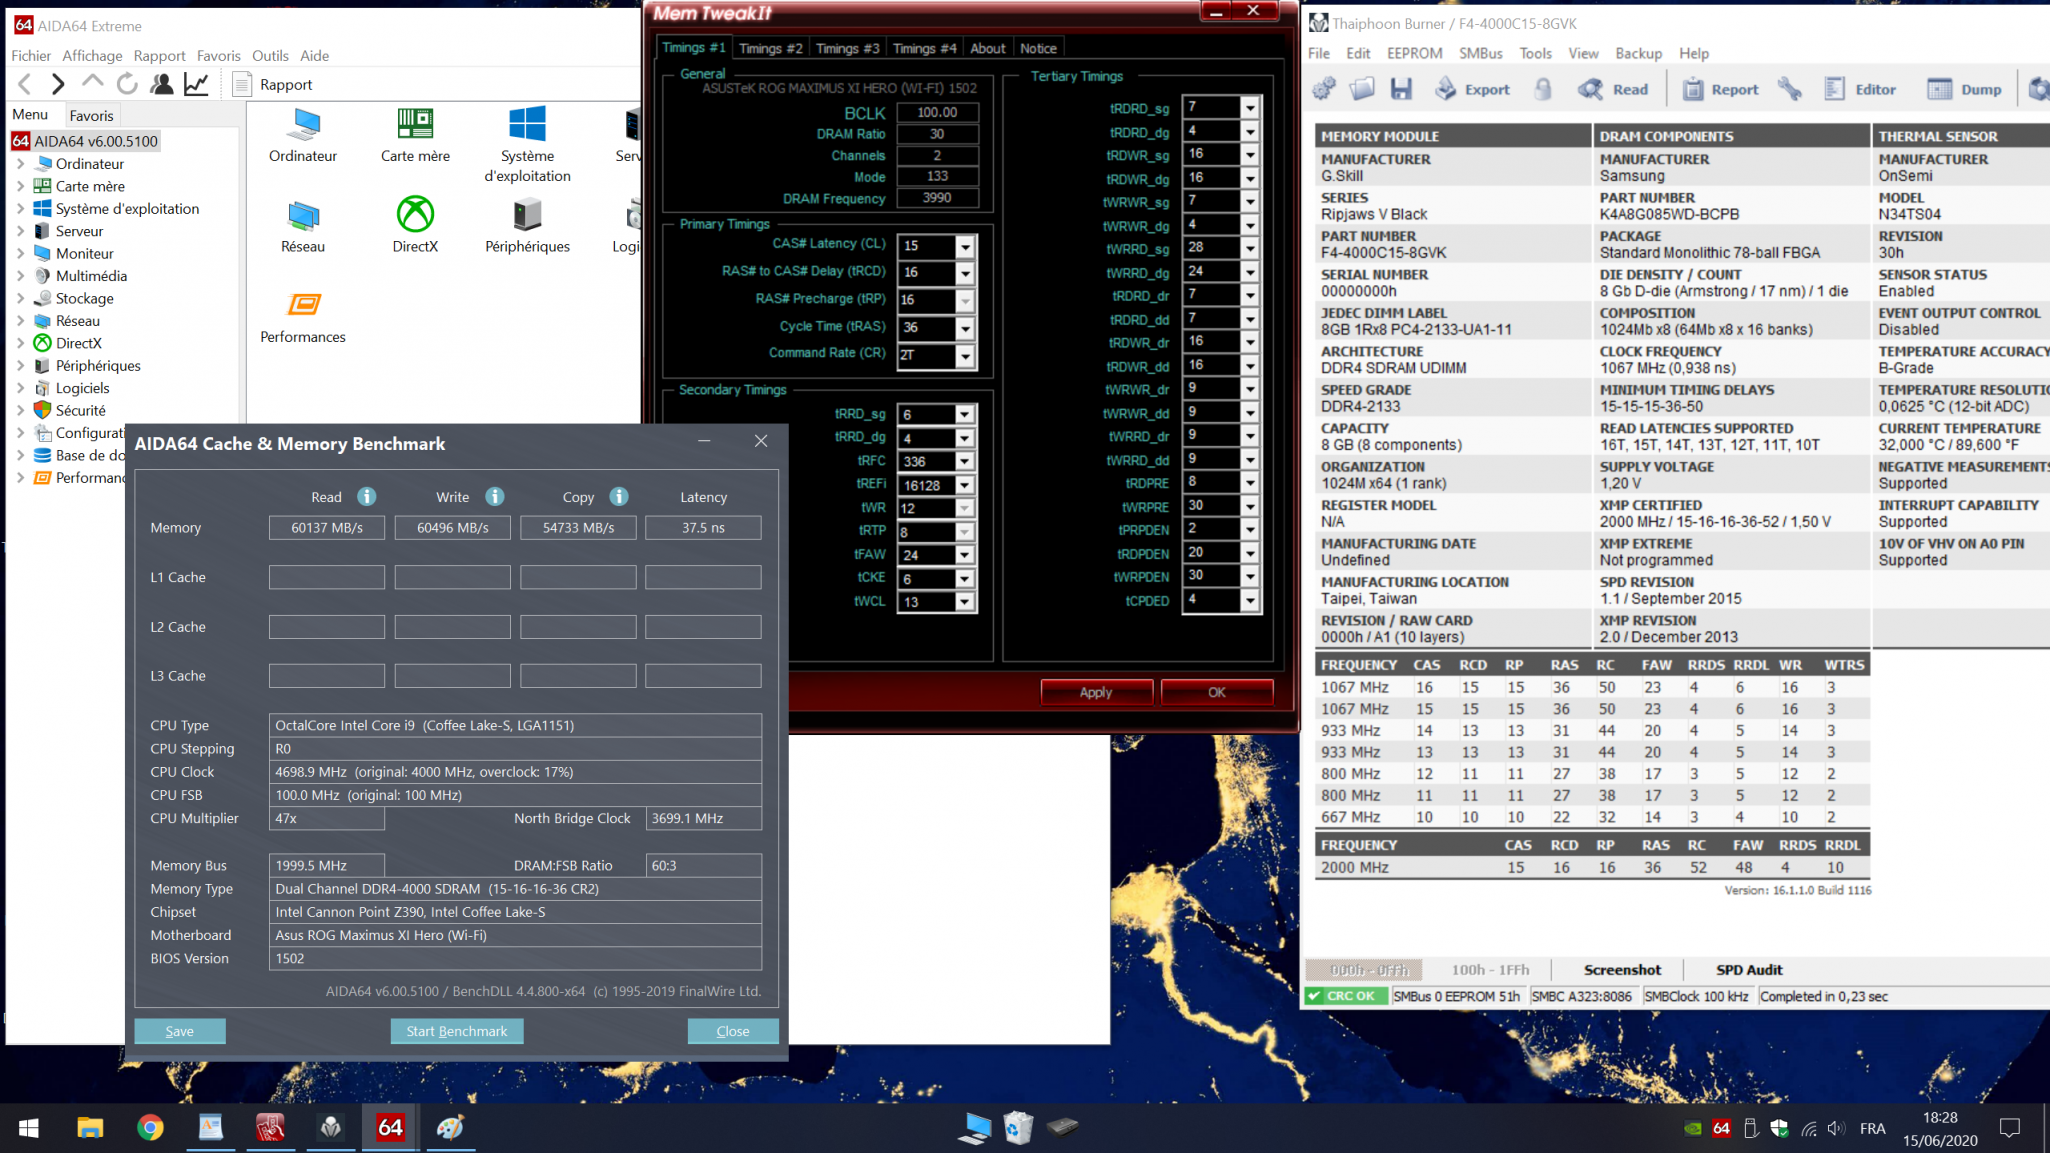Click the lock icon in Thaiphoon Burner toolbar
2050x1153 pixels.
(1543, 89)
